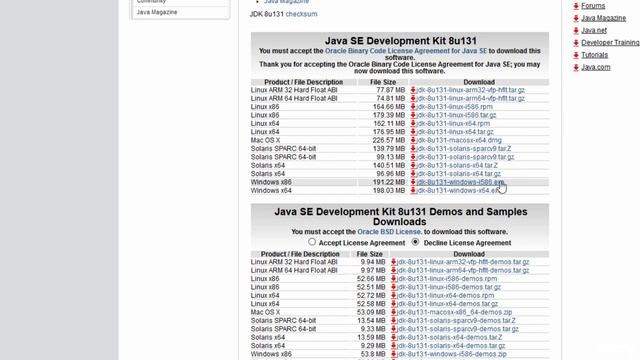Click download icon for jdk-8u131-linux-arm32-vfp-hflt.tar.gz
The image size is (640, 360).
413,90
